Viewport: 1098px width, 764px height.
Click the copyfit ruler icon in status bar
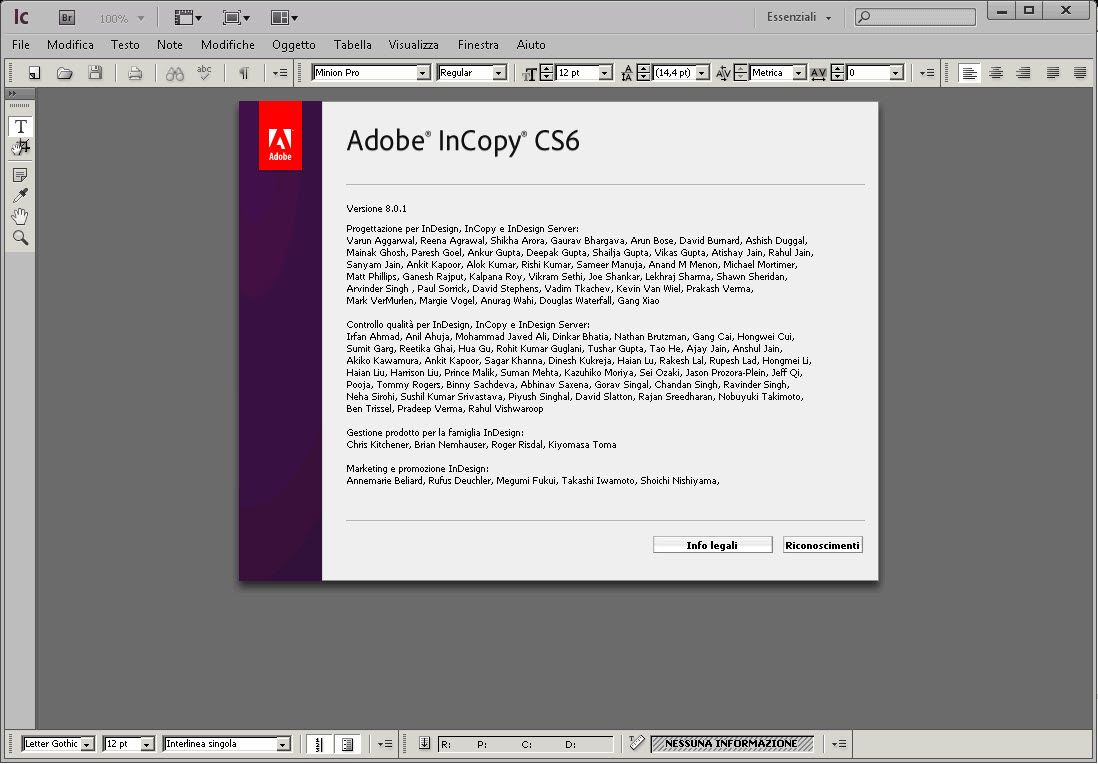click(x=636, y=743)
